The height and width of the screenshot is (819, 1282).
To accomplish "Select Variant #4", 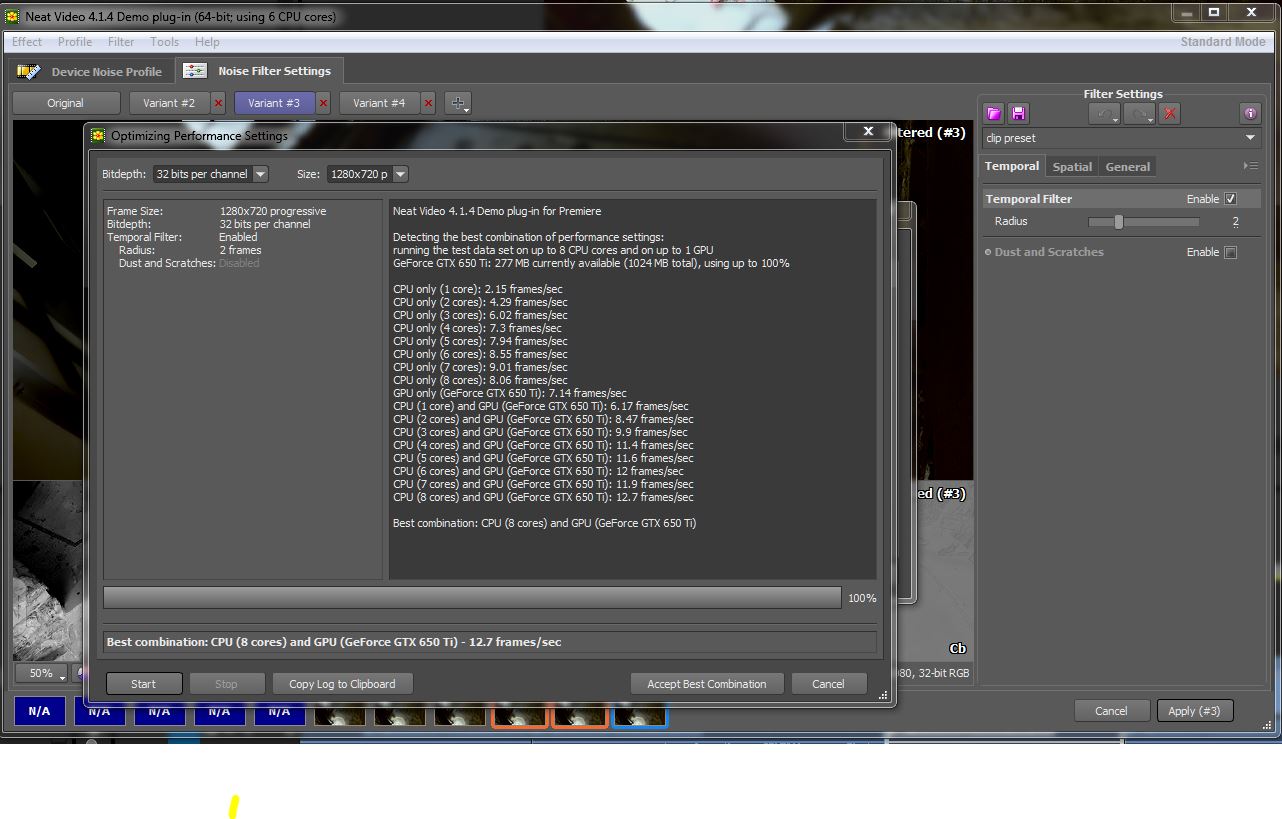I will [x=379, y=103].
